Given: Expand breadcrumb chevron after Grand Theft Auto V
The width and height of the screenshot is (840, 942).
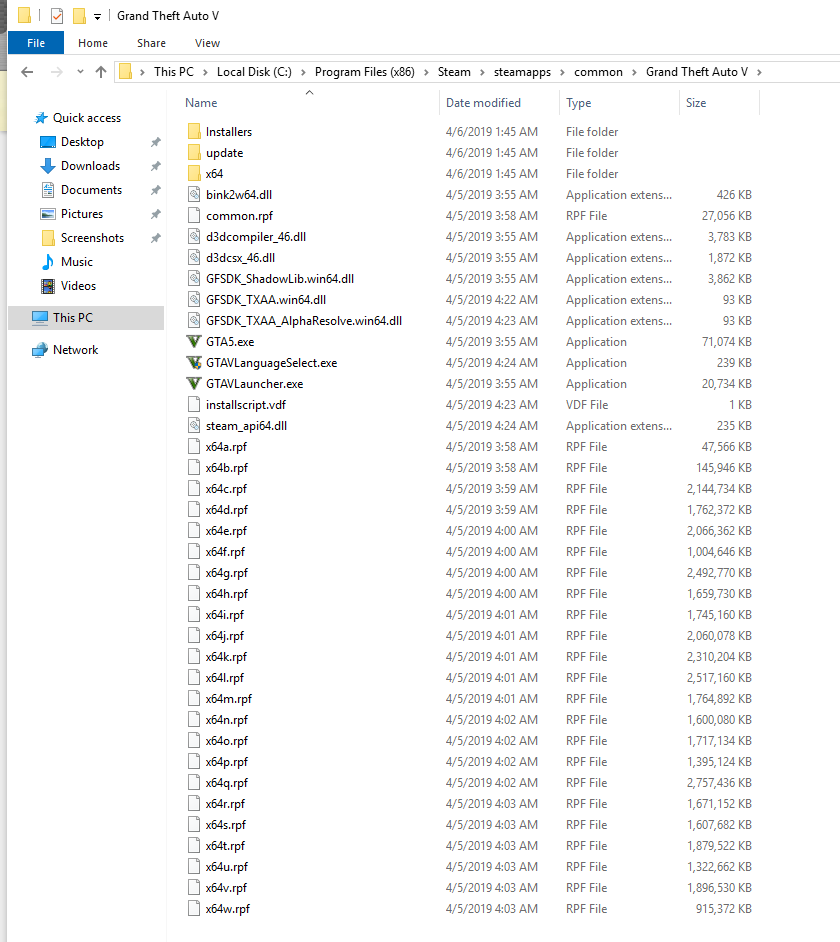Looking at the screenshot, I should 759,72.
